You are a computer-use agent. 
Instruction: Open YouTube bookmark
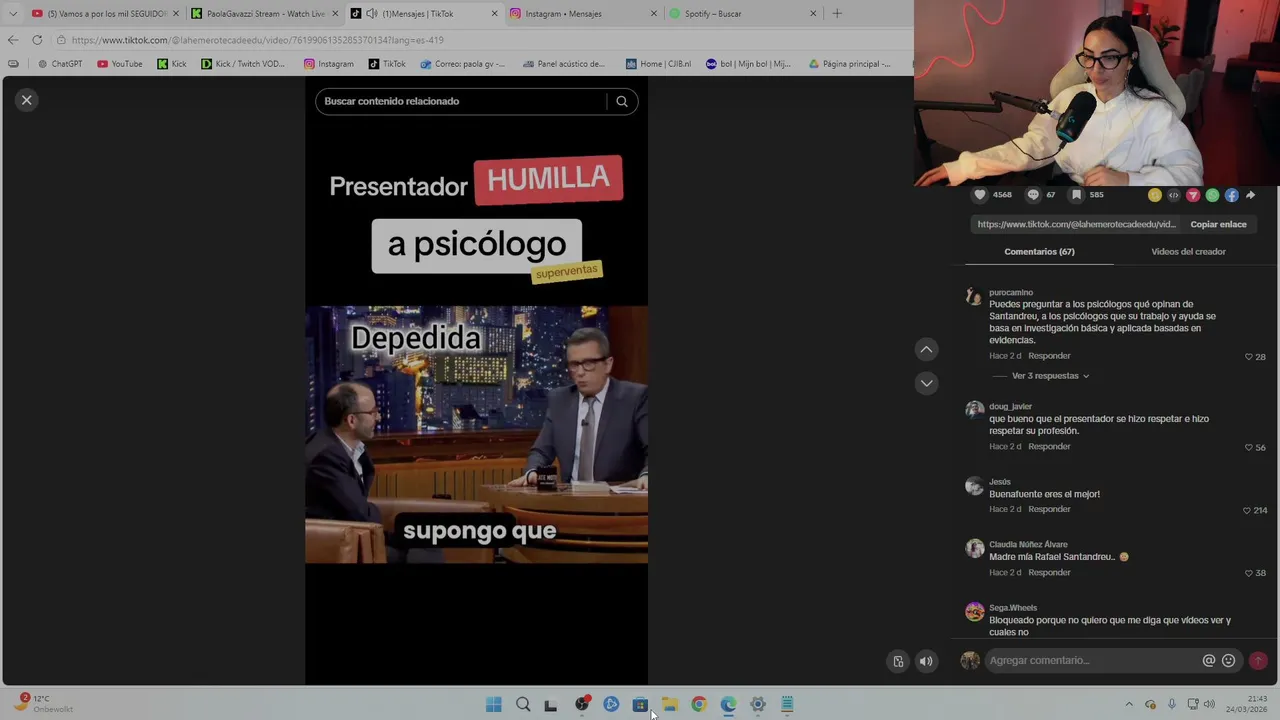120,64
